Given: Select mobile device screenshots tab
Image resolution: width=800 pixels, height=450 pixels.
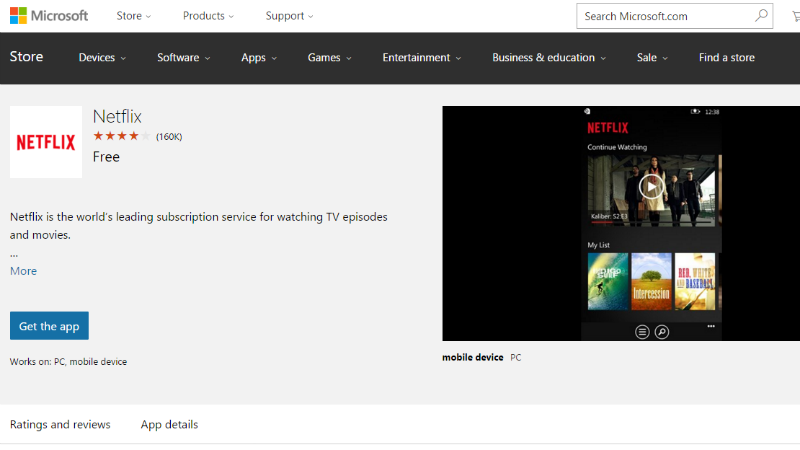Looking at the screenshot, I should (472, 358).
